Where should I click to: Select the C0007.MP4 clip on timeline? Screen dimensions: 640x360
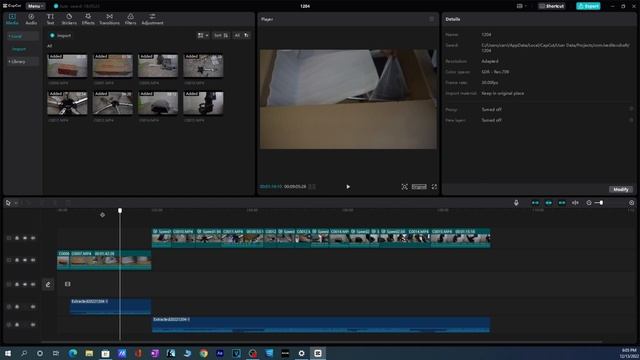point(111,260)
